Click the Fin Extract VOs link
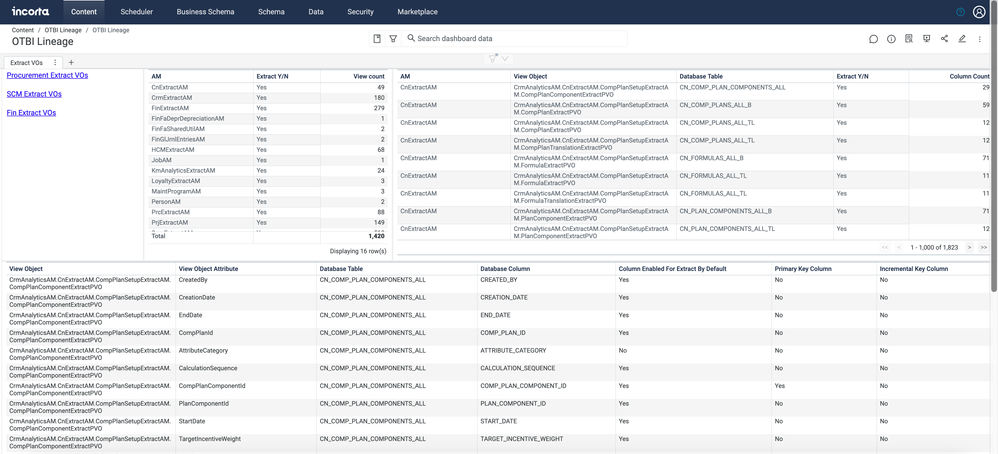The height and width of the screenshot is (454, 998). [31, 113]
